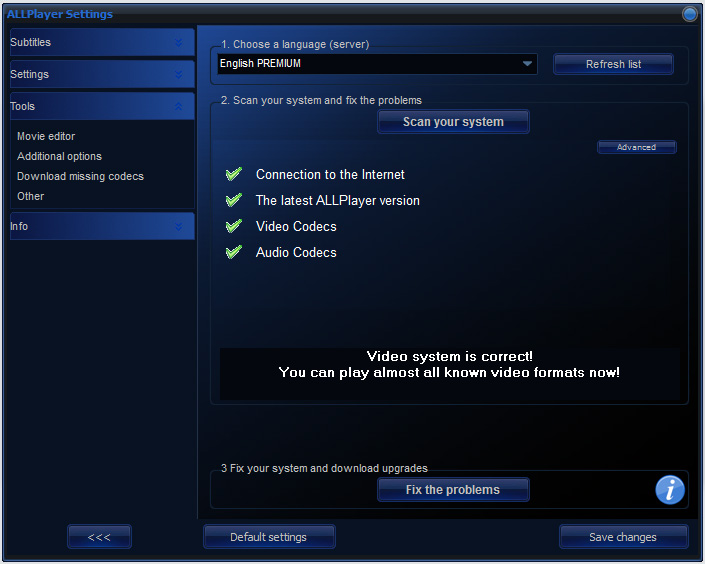Click the latest ALLPlayer version checkmark icon
Screen dimensions: 705x564
click(234, 200)
